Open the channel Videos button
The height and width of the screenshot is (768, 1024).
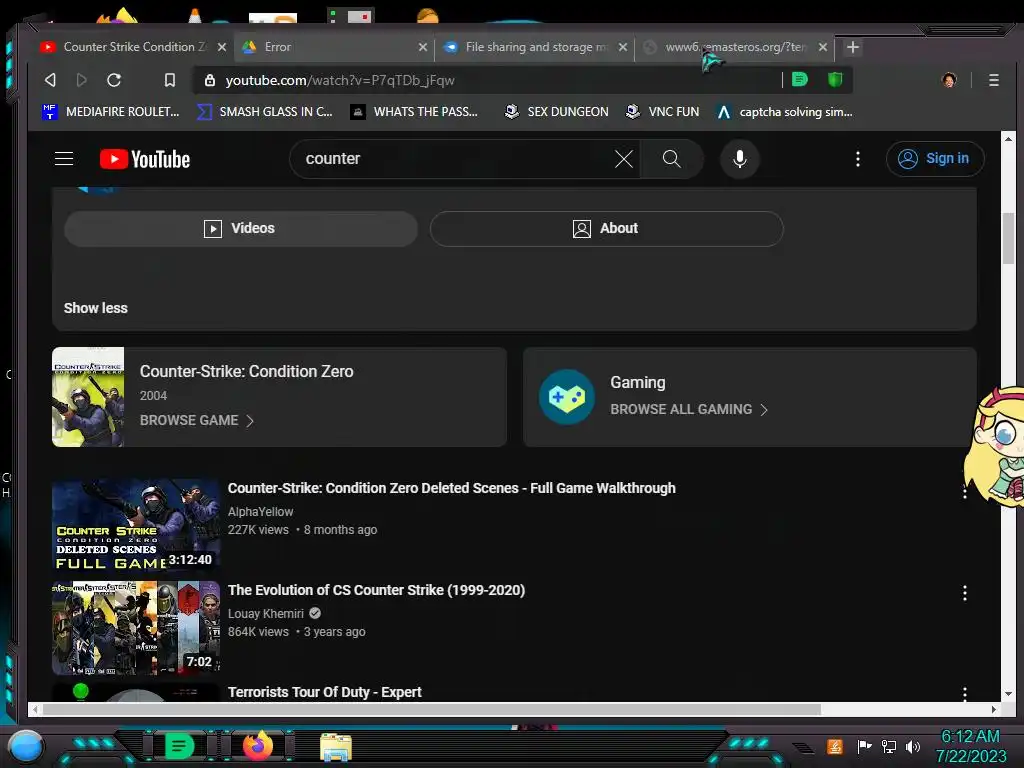(x=240, y=229)
